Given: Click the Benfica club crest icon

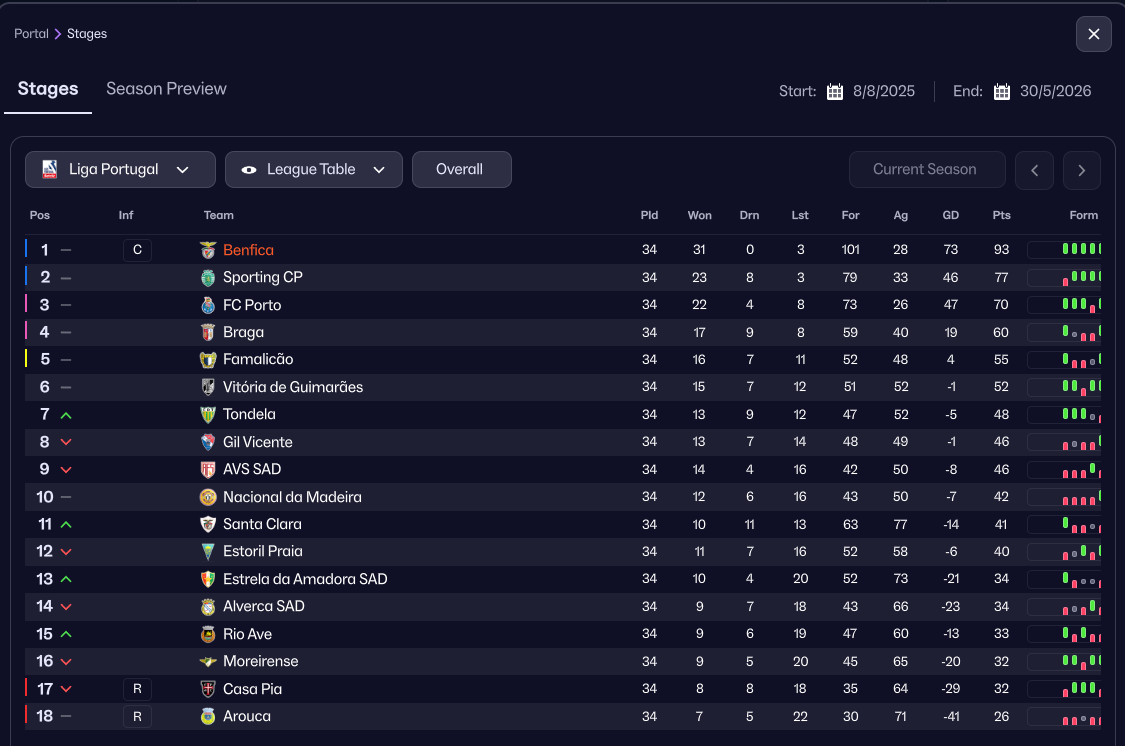Looking at the screenshot, I should [x=208, y=250].
